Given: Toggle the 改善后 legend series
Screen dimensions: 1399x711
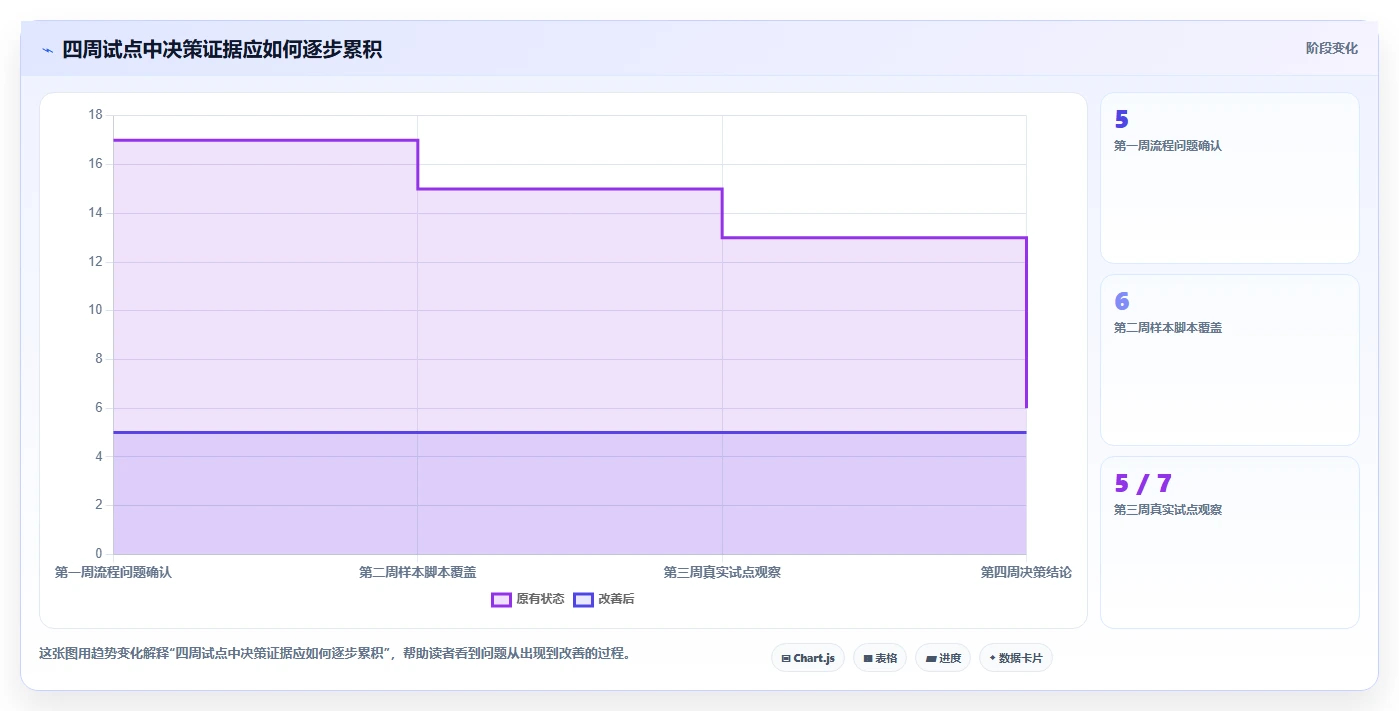Looking at the screenshot, I should coord(604,599).
